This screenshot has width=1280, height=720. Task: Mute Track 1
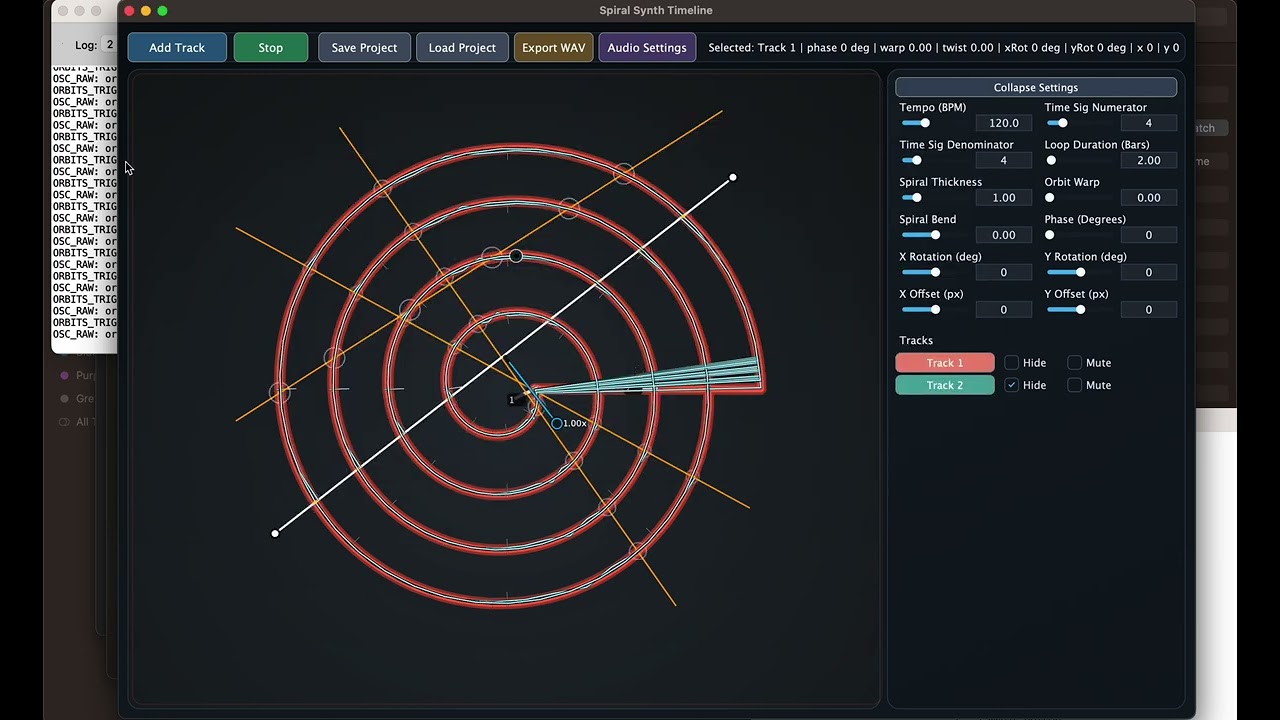point(1075,363)
